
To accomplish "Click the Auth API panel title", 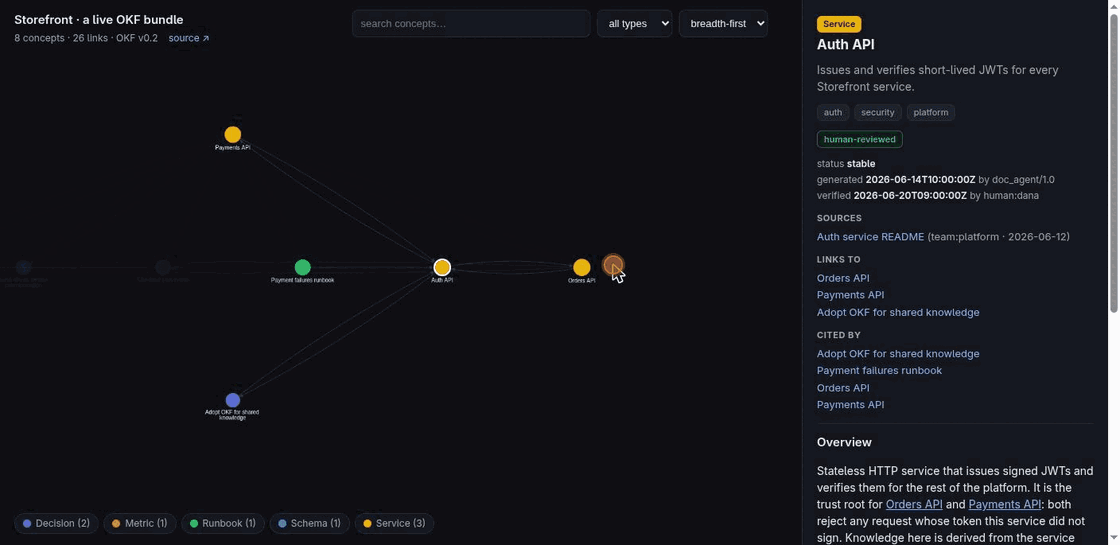I will click(x=846, y=44).
